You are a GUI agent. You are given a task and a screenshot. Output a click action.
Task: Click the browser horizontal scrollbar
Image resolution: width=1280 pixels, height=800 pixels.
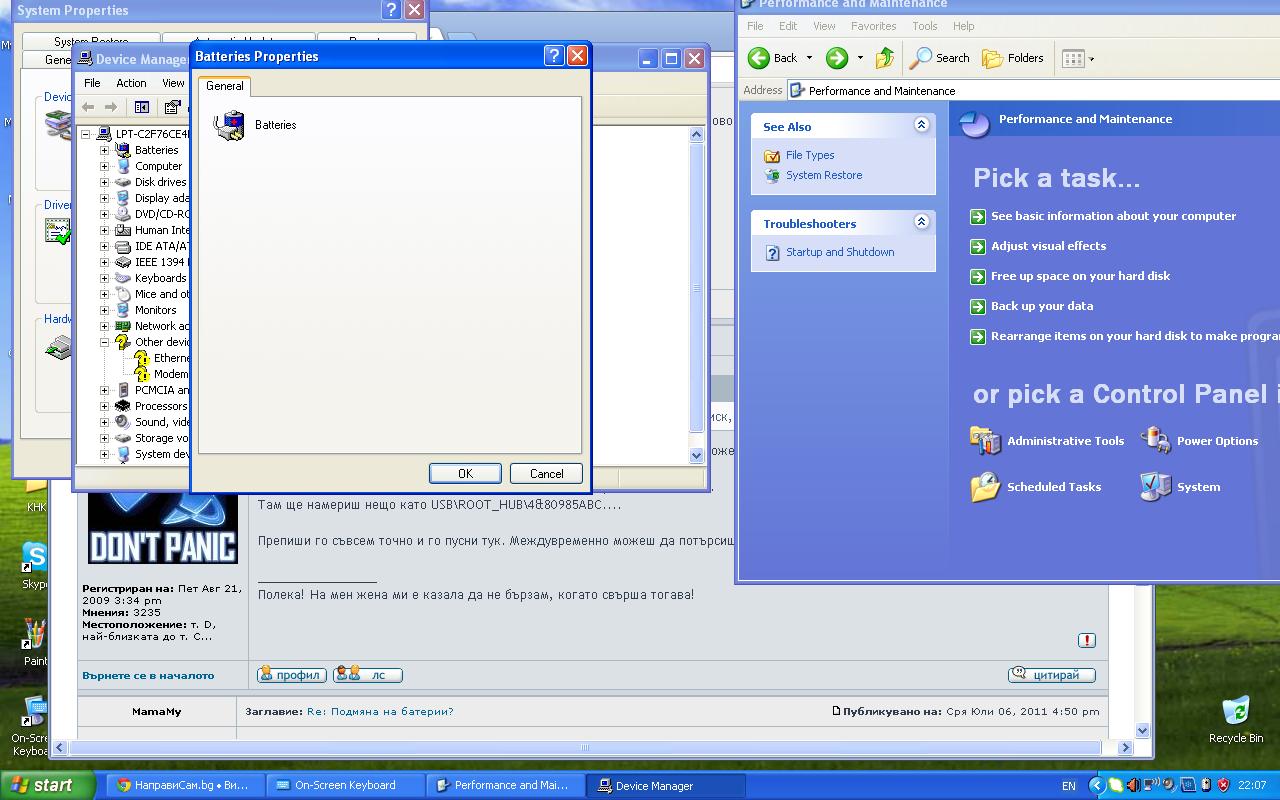point(585,747)
